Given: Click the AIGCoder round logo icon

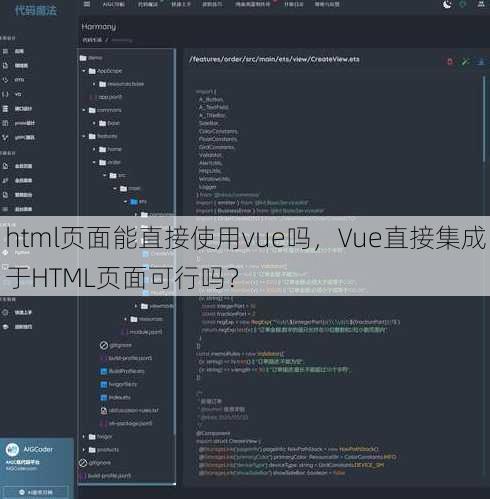Looking at the screenshot, I should click(12, 450).
